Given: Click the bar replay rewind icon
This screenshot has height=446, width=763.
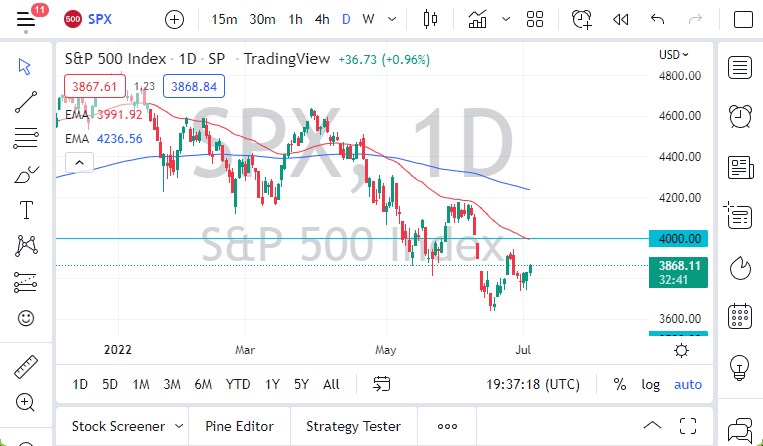Looking at the screenshot, I should [x=620, y=19].
